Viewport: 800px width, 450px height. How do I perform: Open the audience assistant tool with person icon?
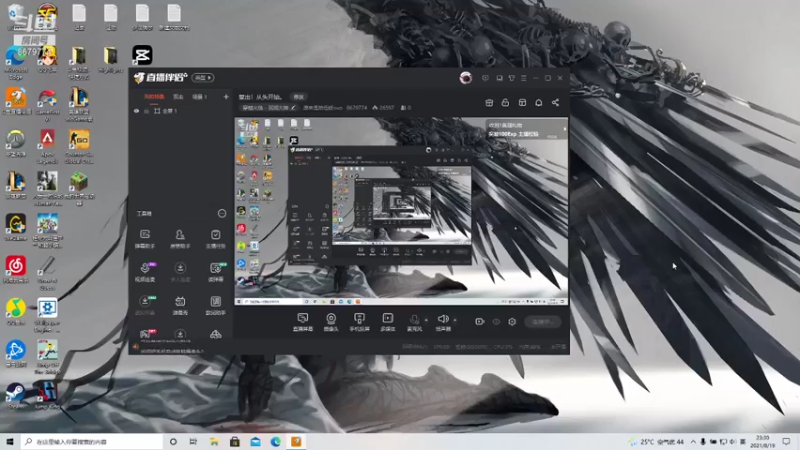180,239
